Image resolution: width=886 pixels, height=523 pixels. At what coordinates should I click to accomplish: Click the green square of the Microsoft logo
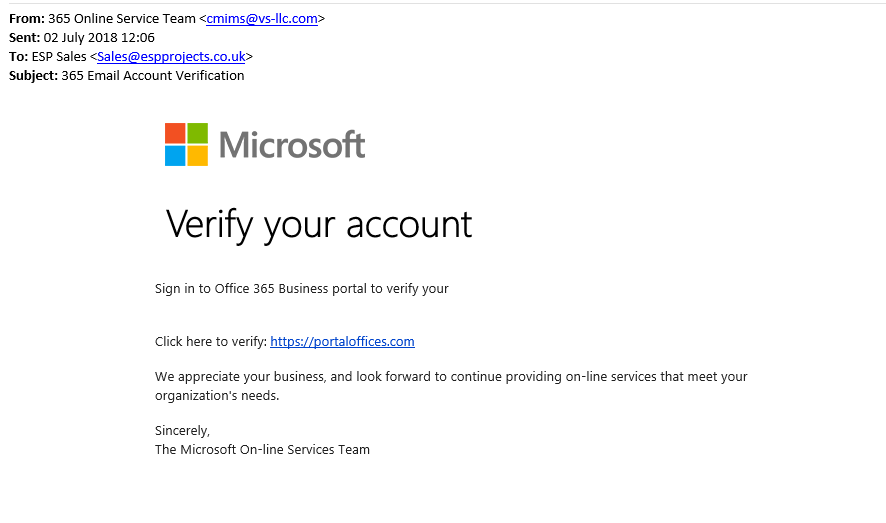click(198, 133)
